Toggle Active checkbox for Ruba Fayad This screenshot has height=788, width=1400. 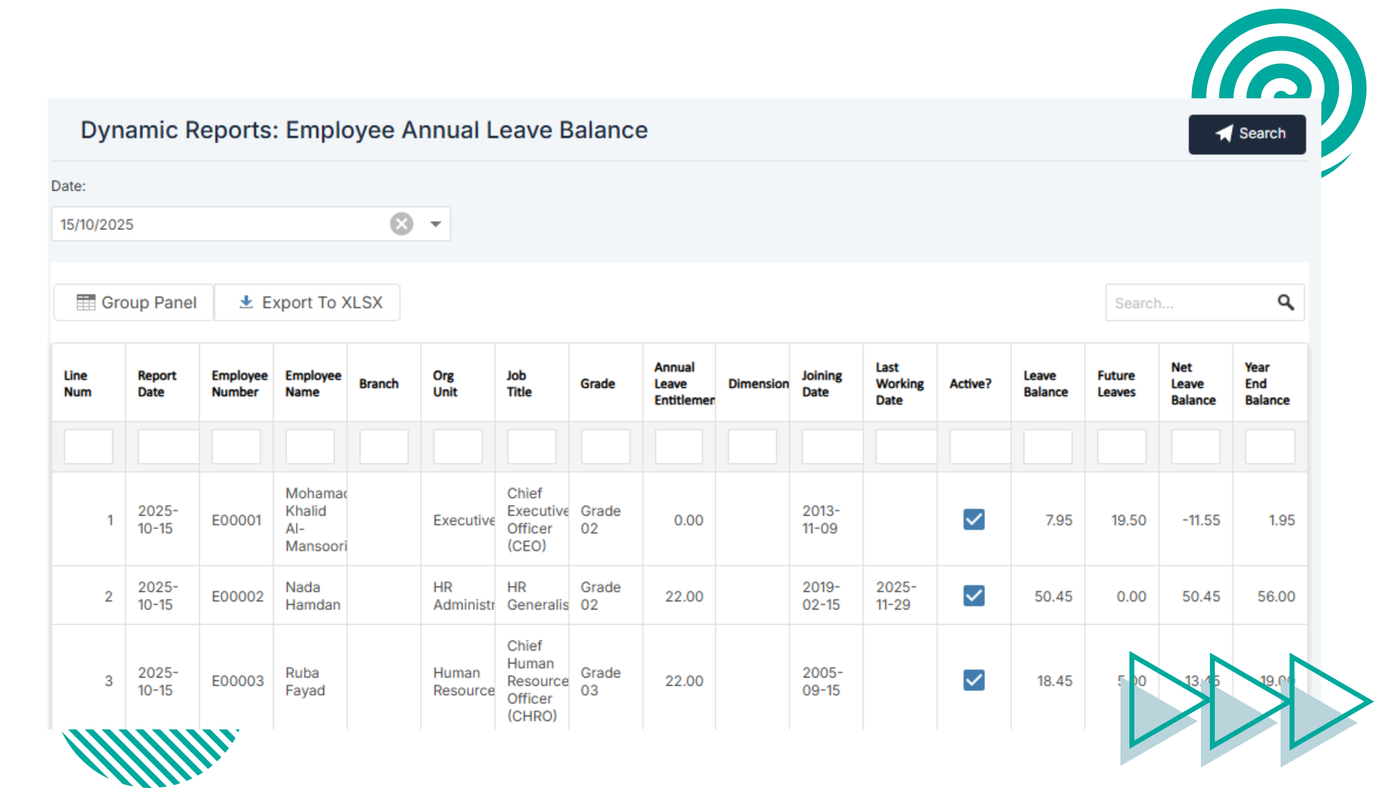coord(973,681)
